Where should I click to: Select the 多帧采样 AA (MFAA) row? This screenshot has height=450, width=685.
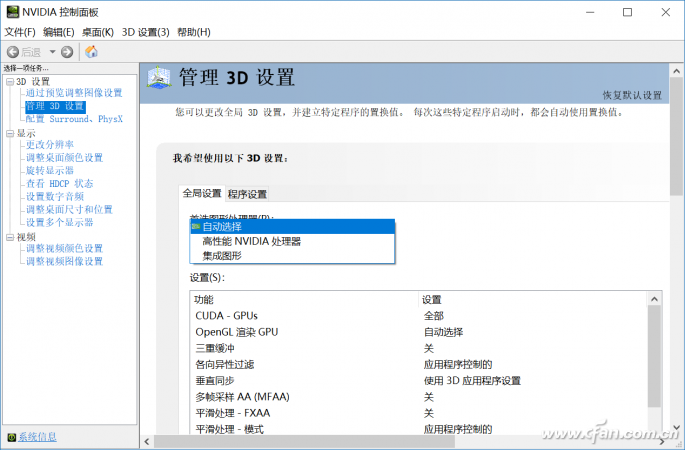419,397
